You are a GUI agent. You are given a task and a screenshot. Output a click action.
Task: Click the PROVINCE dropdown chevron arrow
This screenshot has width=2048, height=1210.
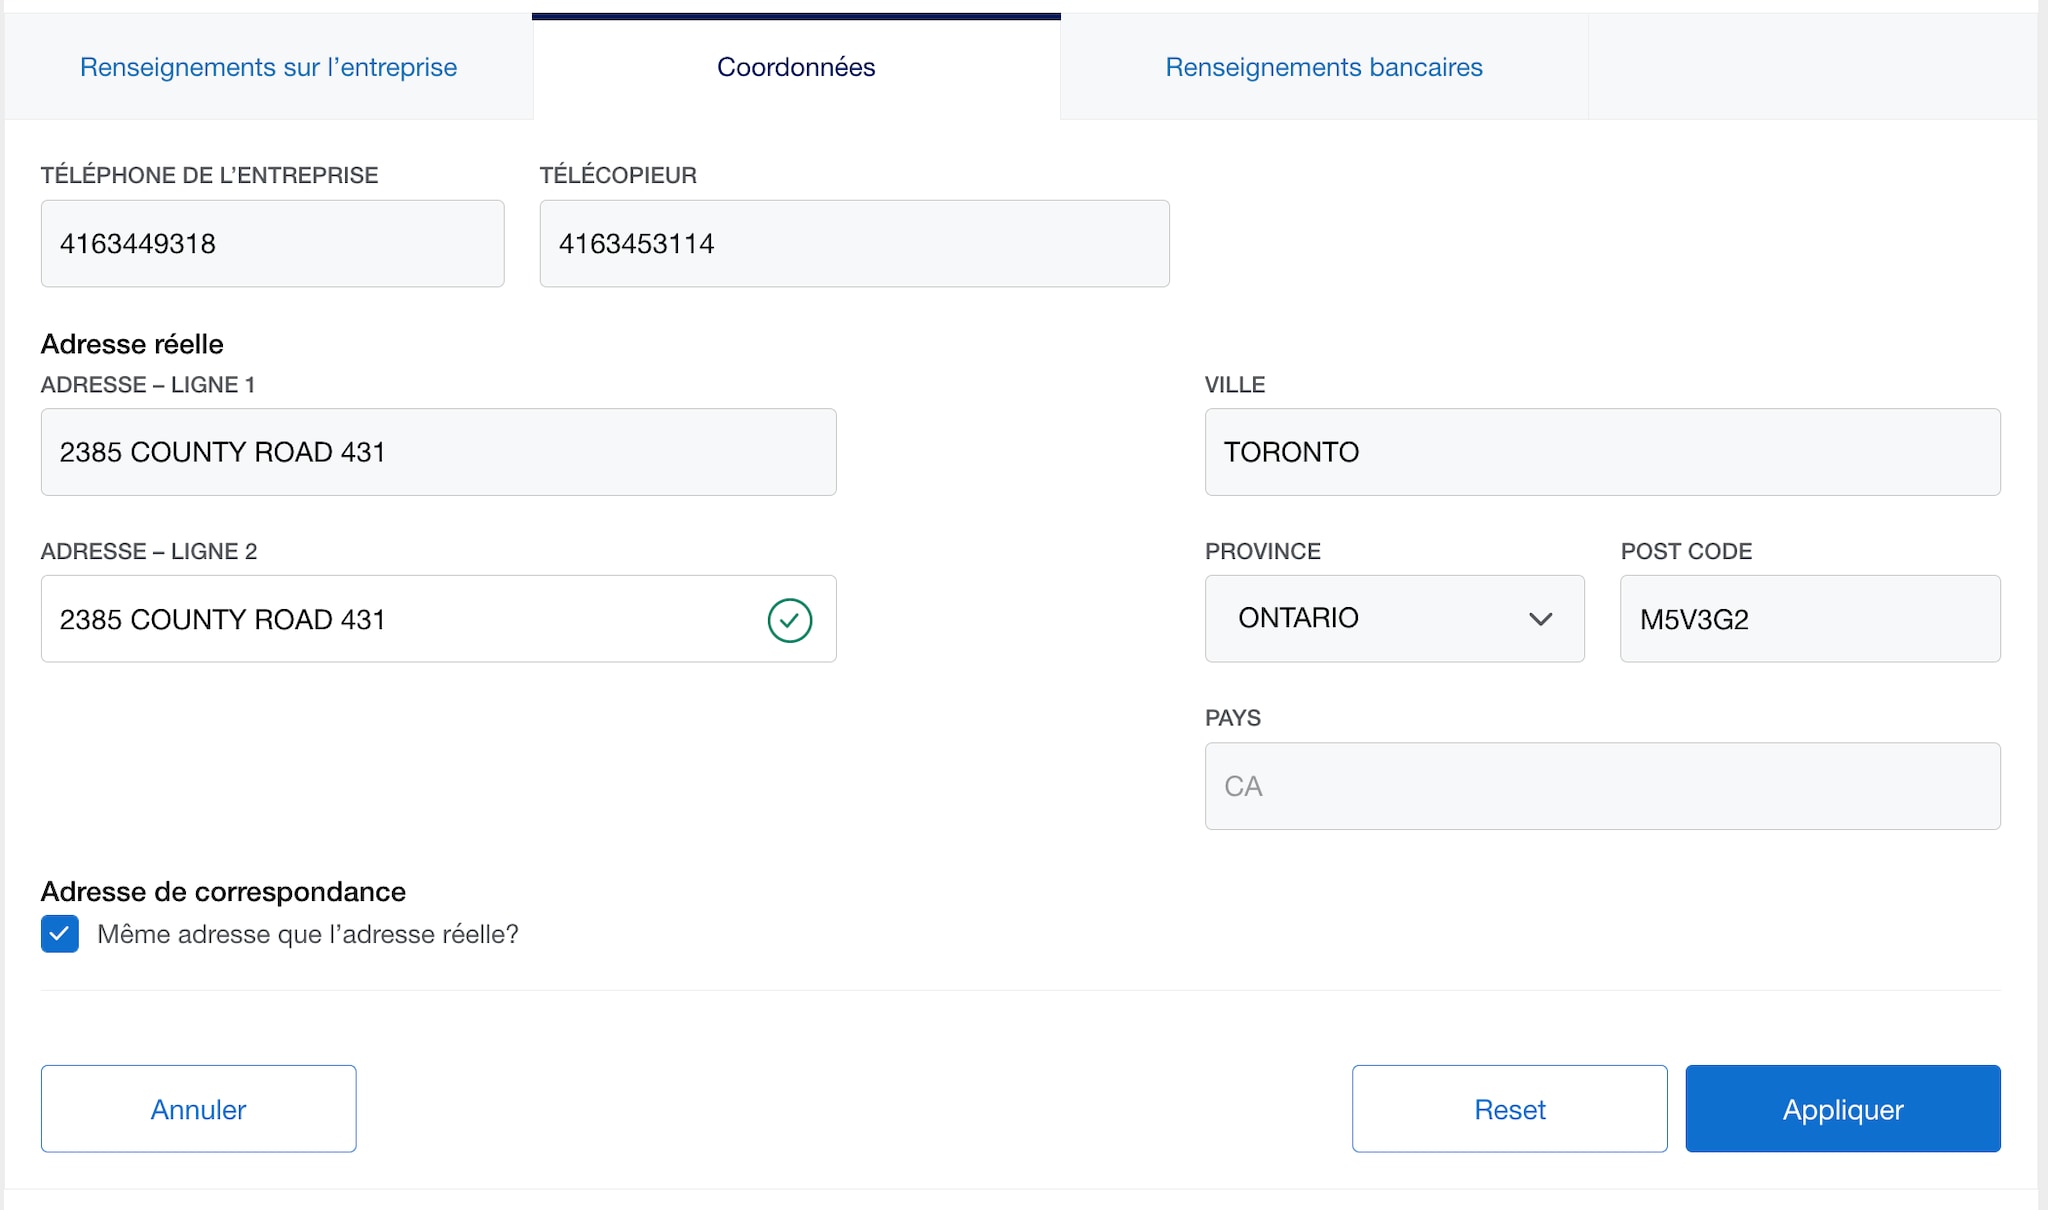pos(1539,619)
